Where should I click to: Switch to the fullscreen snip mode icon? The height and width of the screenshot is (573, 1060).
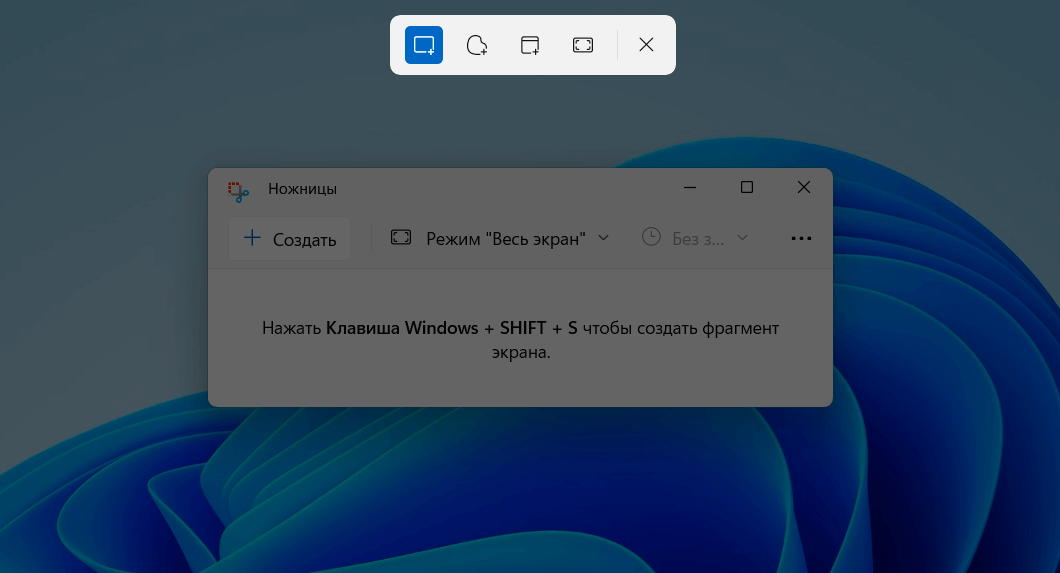coord(583,45)
